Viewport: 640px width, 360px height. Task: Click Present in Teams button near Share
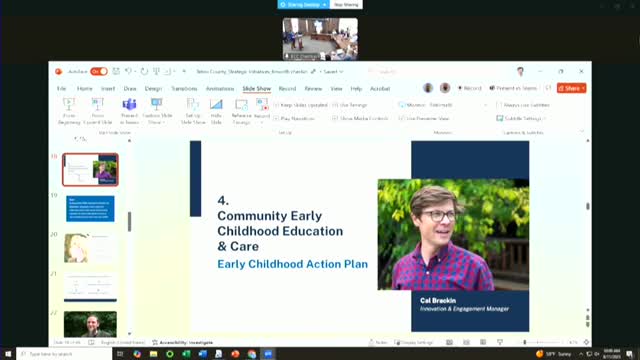point(513,88)
